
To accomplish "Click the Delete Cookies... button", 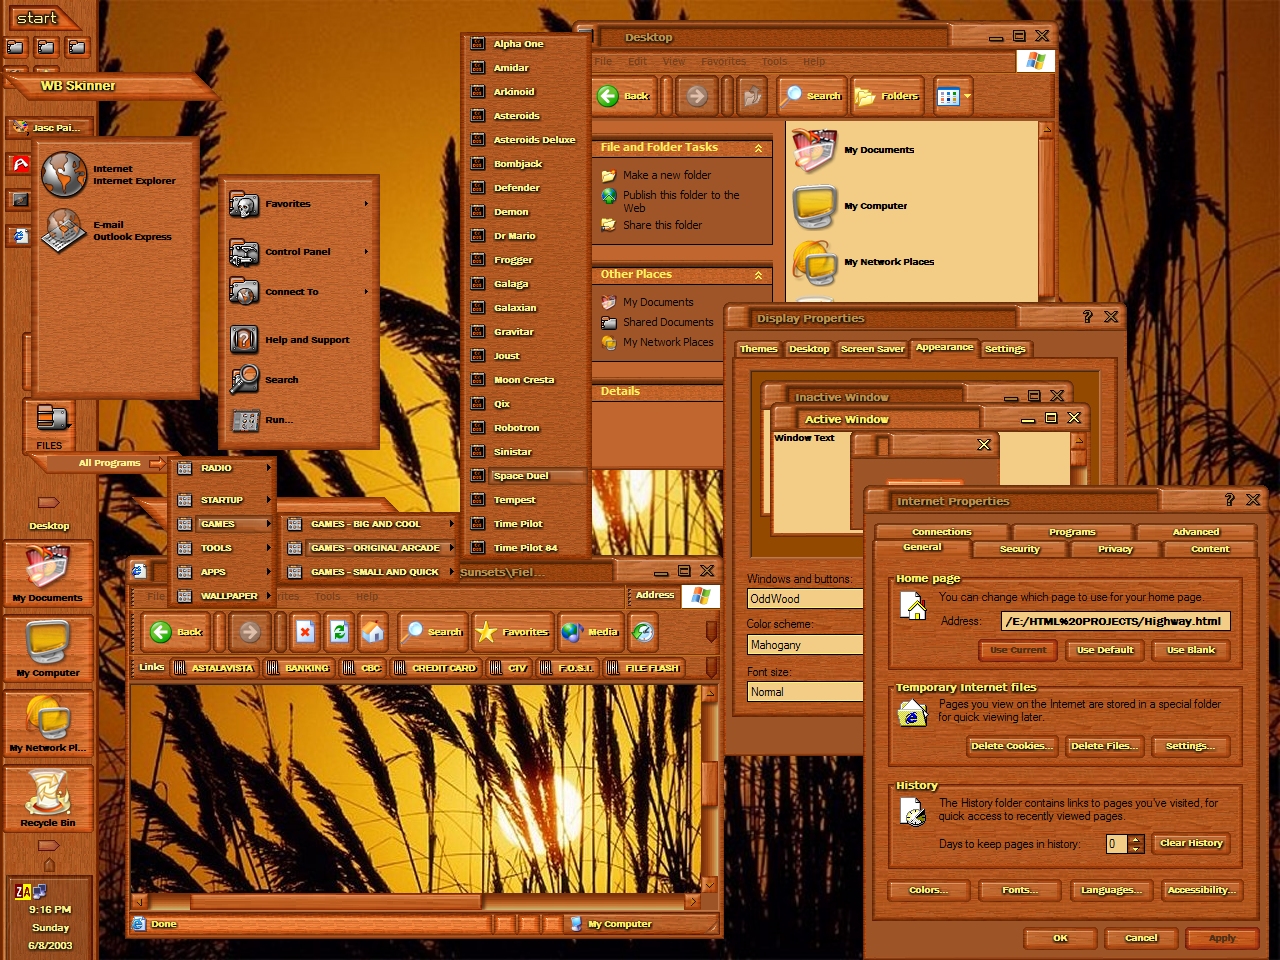I will [x=1011, y=746].
